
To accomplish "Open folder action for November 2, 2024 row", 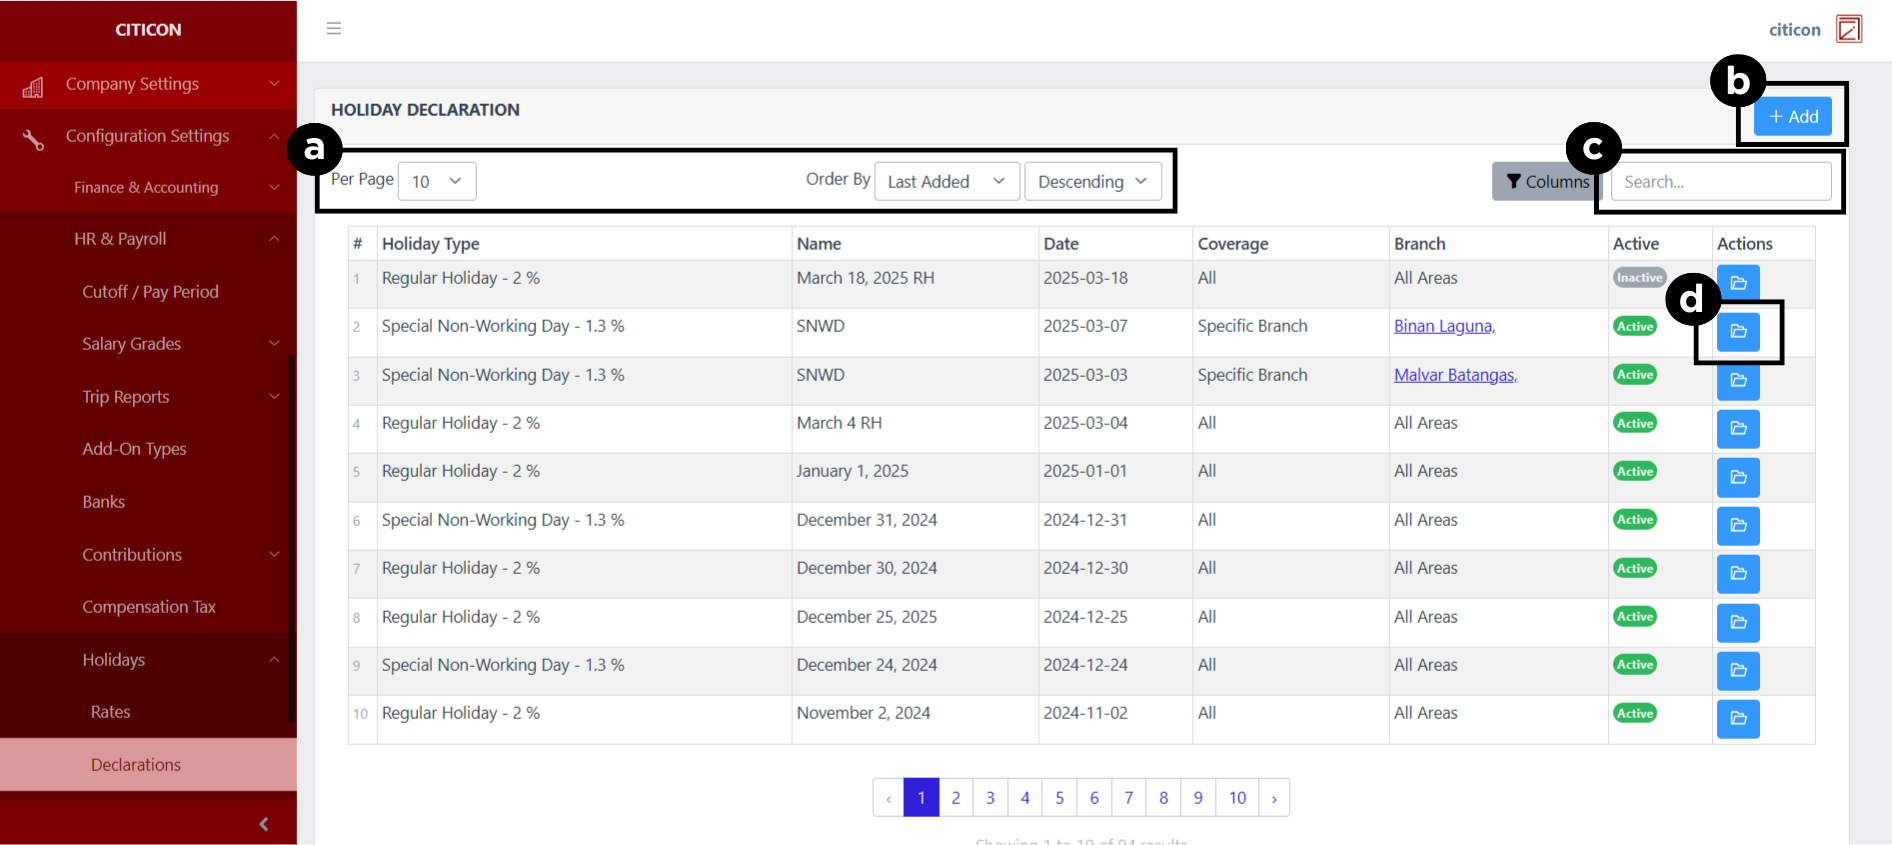I will [1738, 718].
